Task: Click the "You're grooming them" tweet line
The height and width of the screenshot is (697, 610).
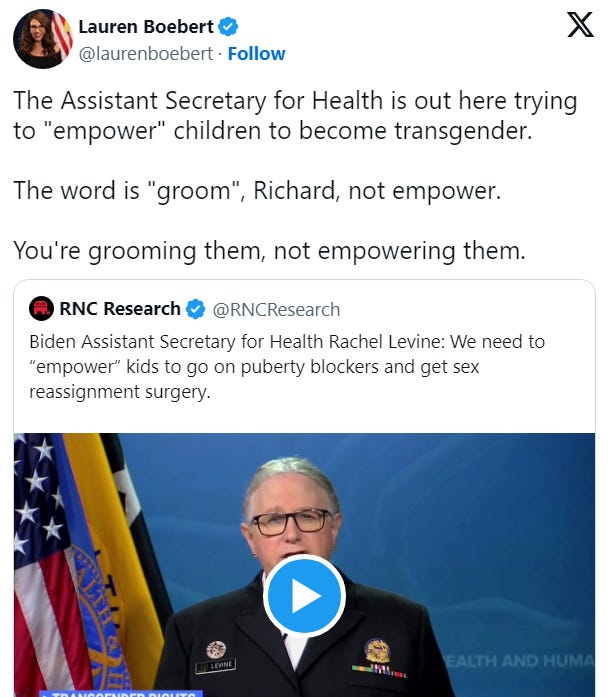Action: click(x=269, y=251)
